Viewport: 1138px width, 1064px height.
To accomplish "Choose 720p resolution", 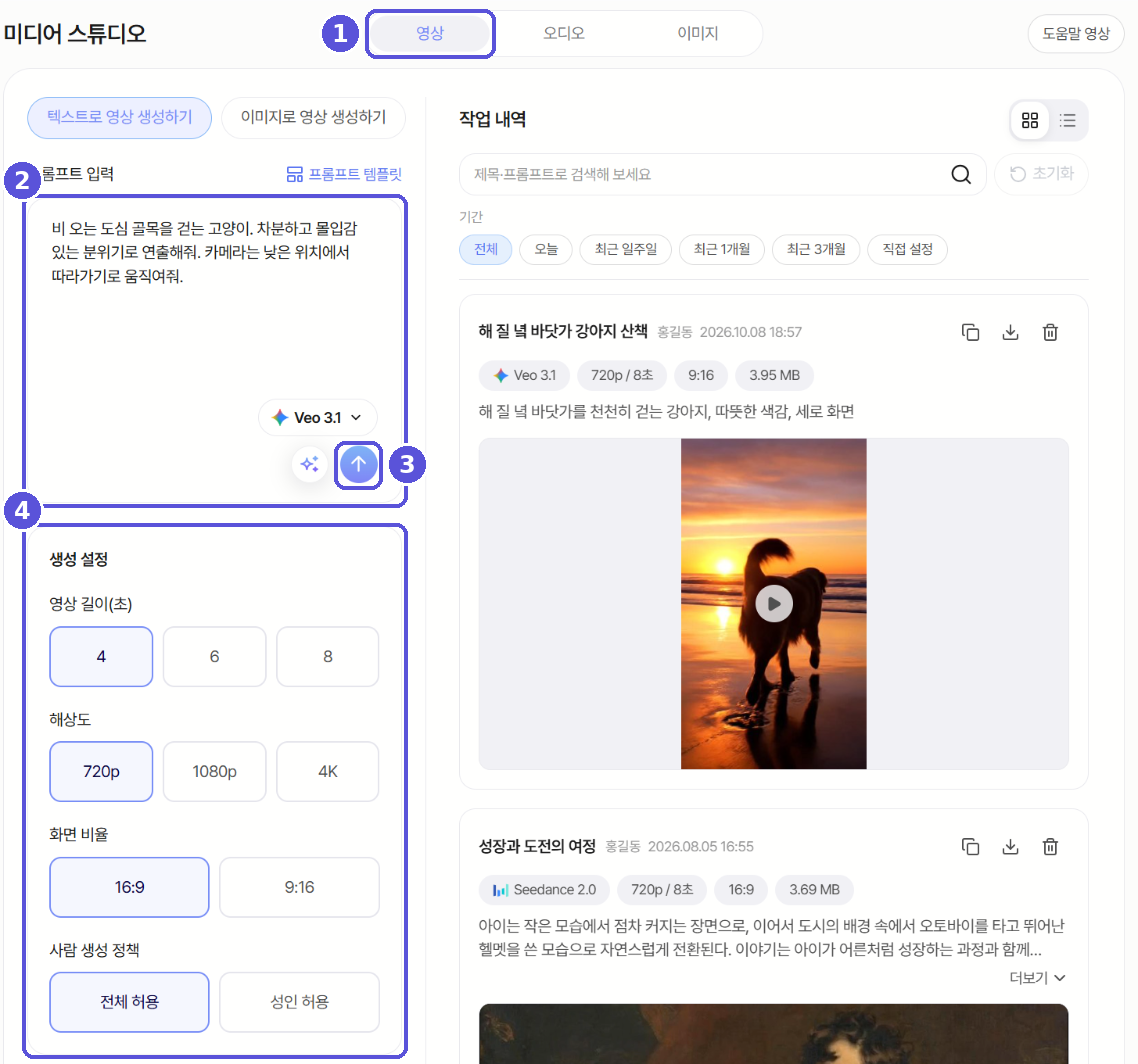I will point(101,772).
